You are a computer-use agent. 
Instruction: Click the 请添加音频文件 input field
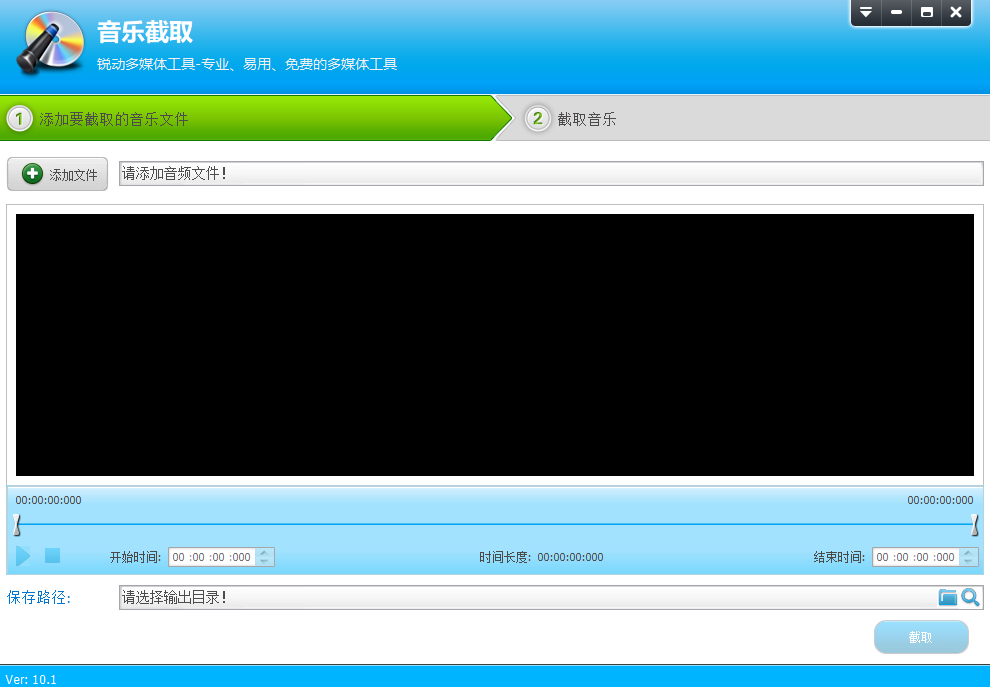click(550, 173)
